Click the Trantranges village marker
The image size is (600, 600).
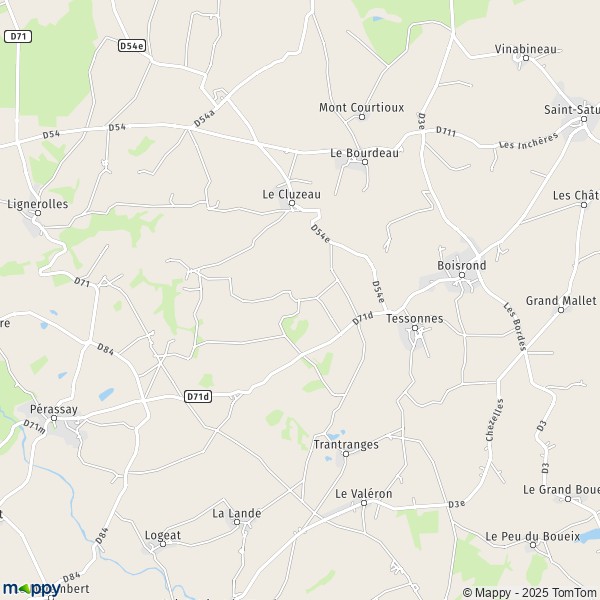(346, 454)
